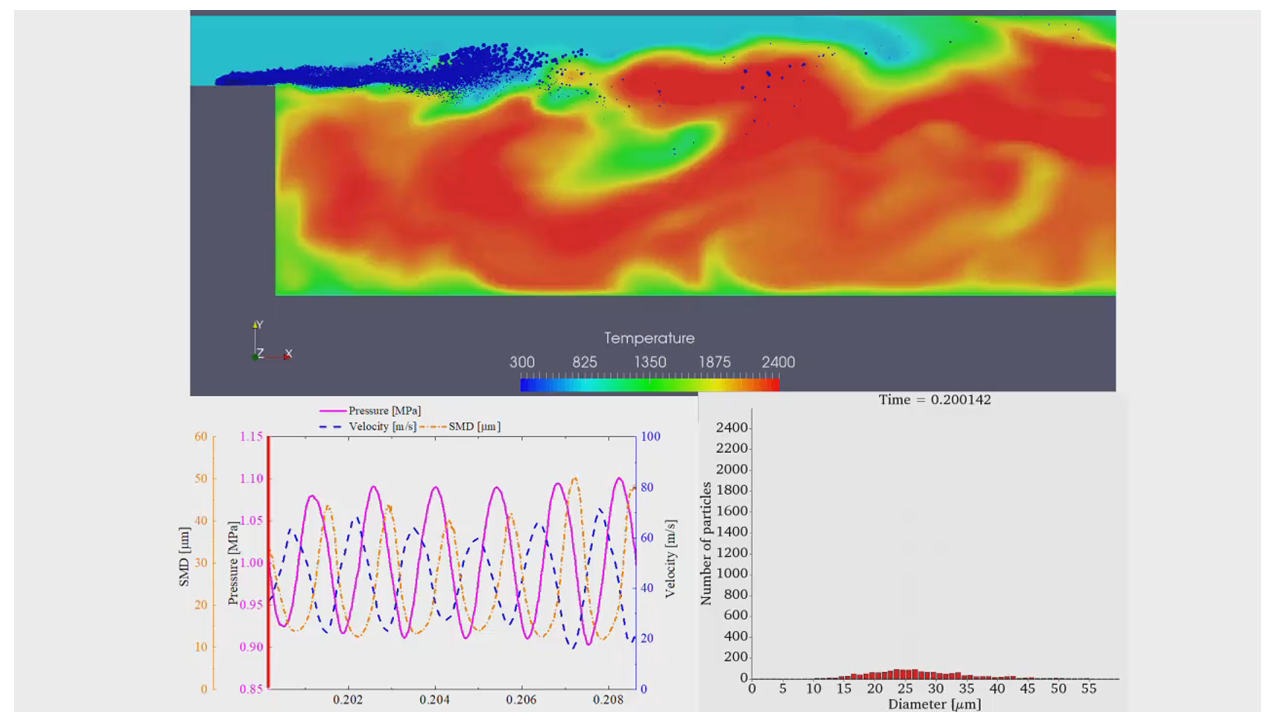Screen dimensions: 1280x720
Task: Click the legend value 1875
Action: coord(714,362)
